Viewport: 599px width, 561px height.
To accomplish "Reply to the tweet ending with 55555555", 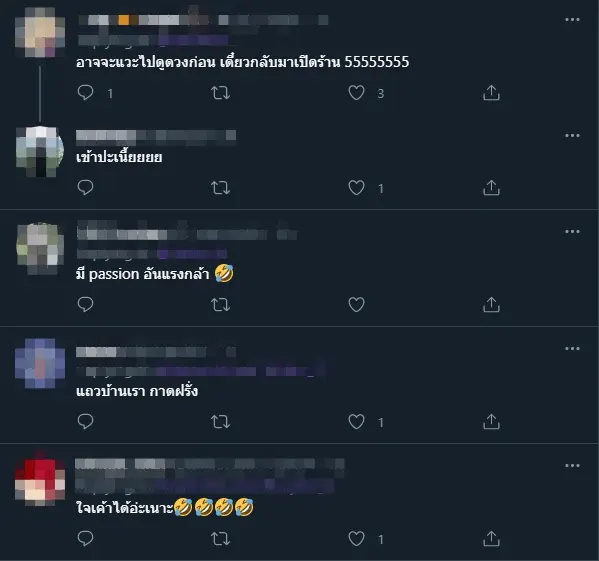I will coord(85,93).
